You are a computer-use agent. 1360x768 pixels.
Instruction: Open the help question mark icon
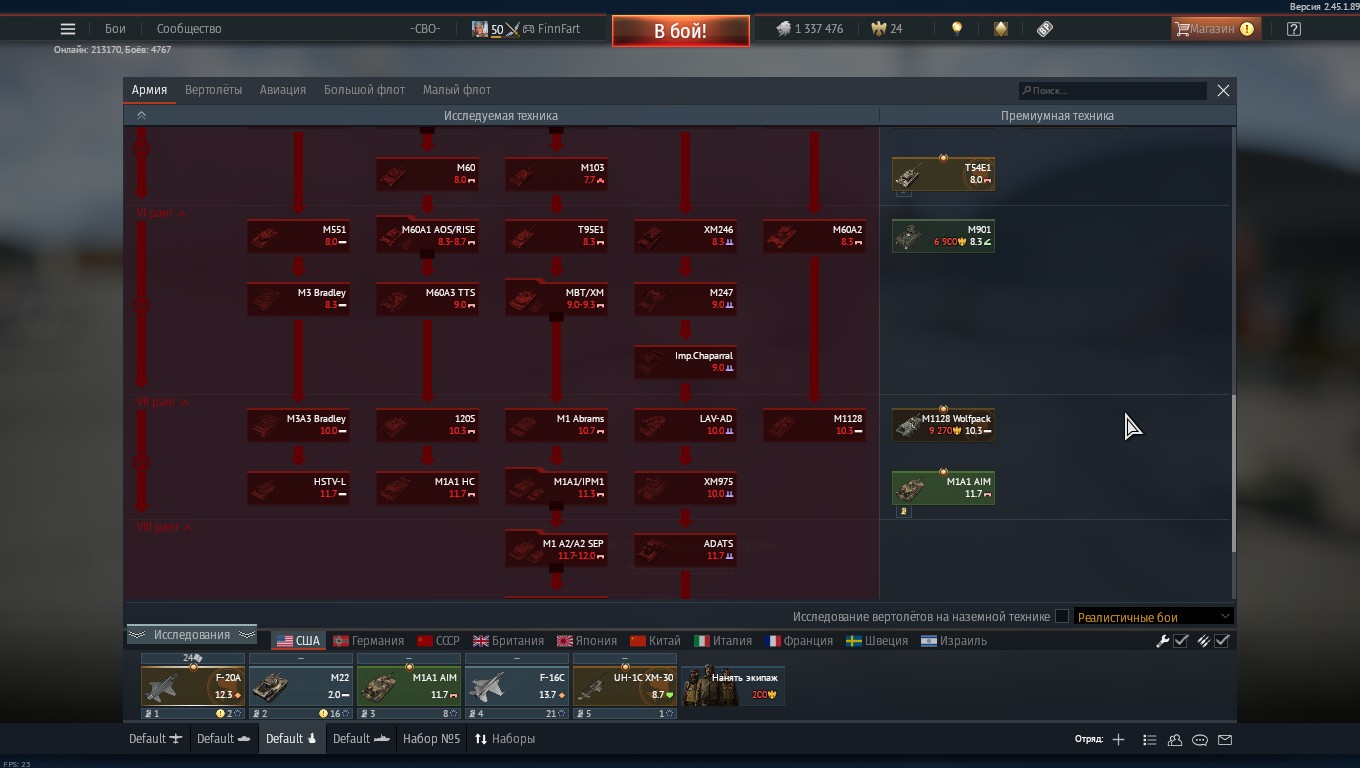point(1293,29)
